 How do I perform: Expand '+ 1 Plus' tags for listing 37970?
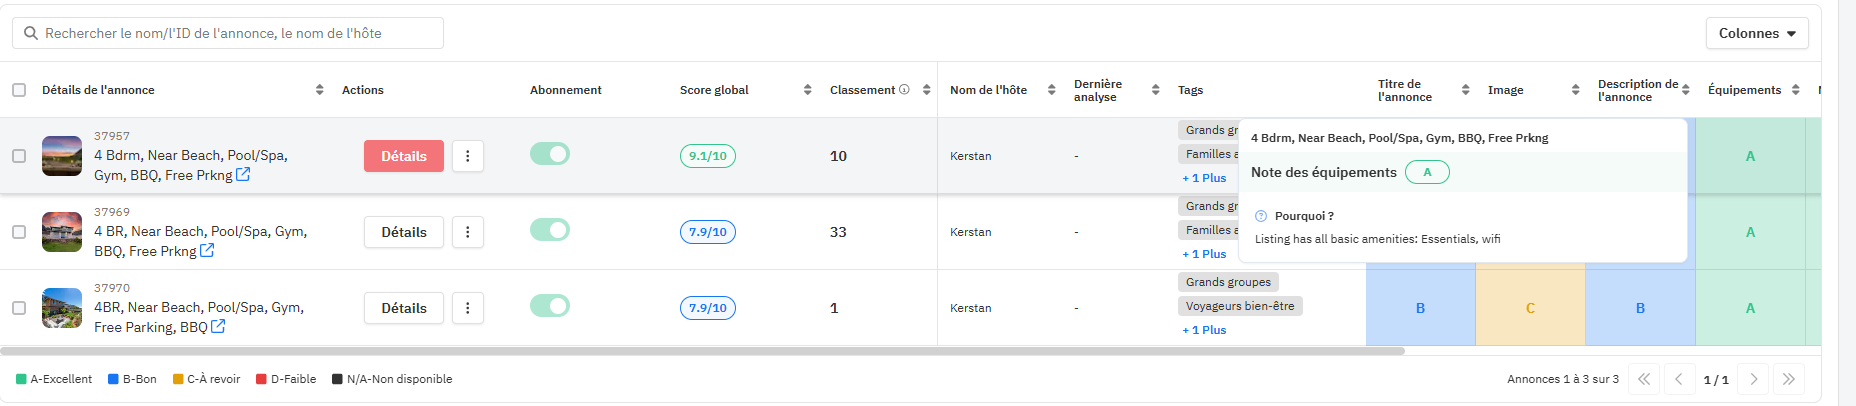[1204, 330]
